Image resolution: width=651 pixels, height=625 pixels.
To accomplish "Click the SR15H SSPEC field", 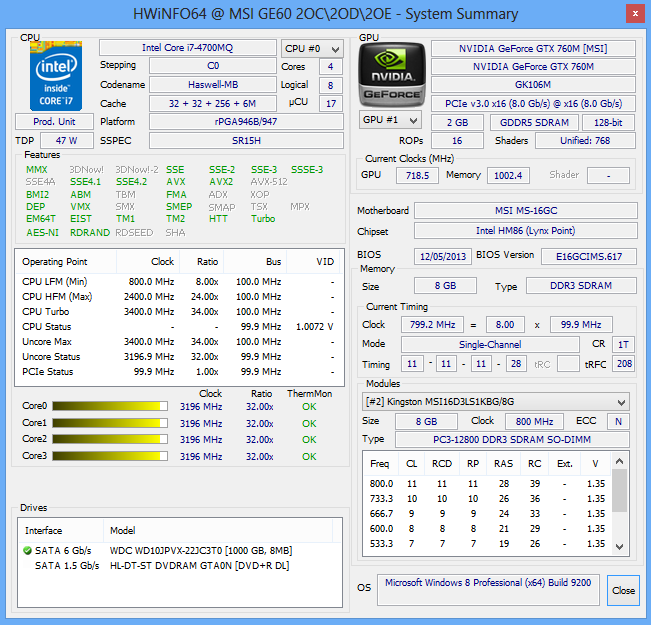I will point(246,141).
